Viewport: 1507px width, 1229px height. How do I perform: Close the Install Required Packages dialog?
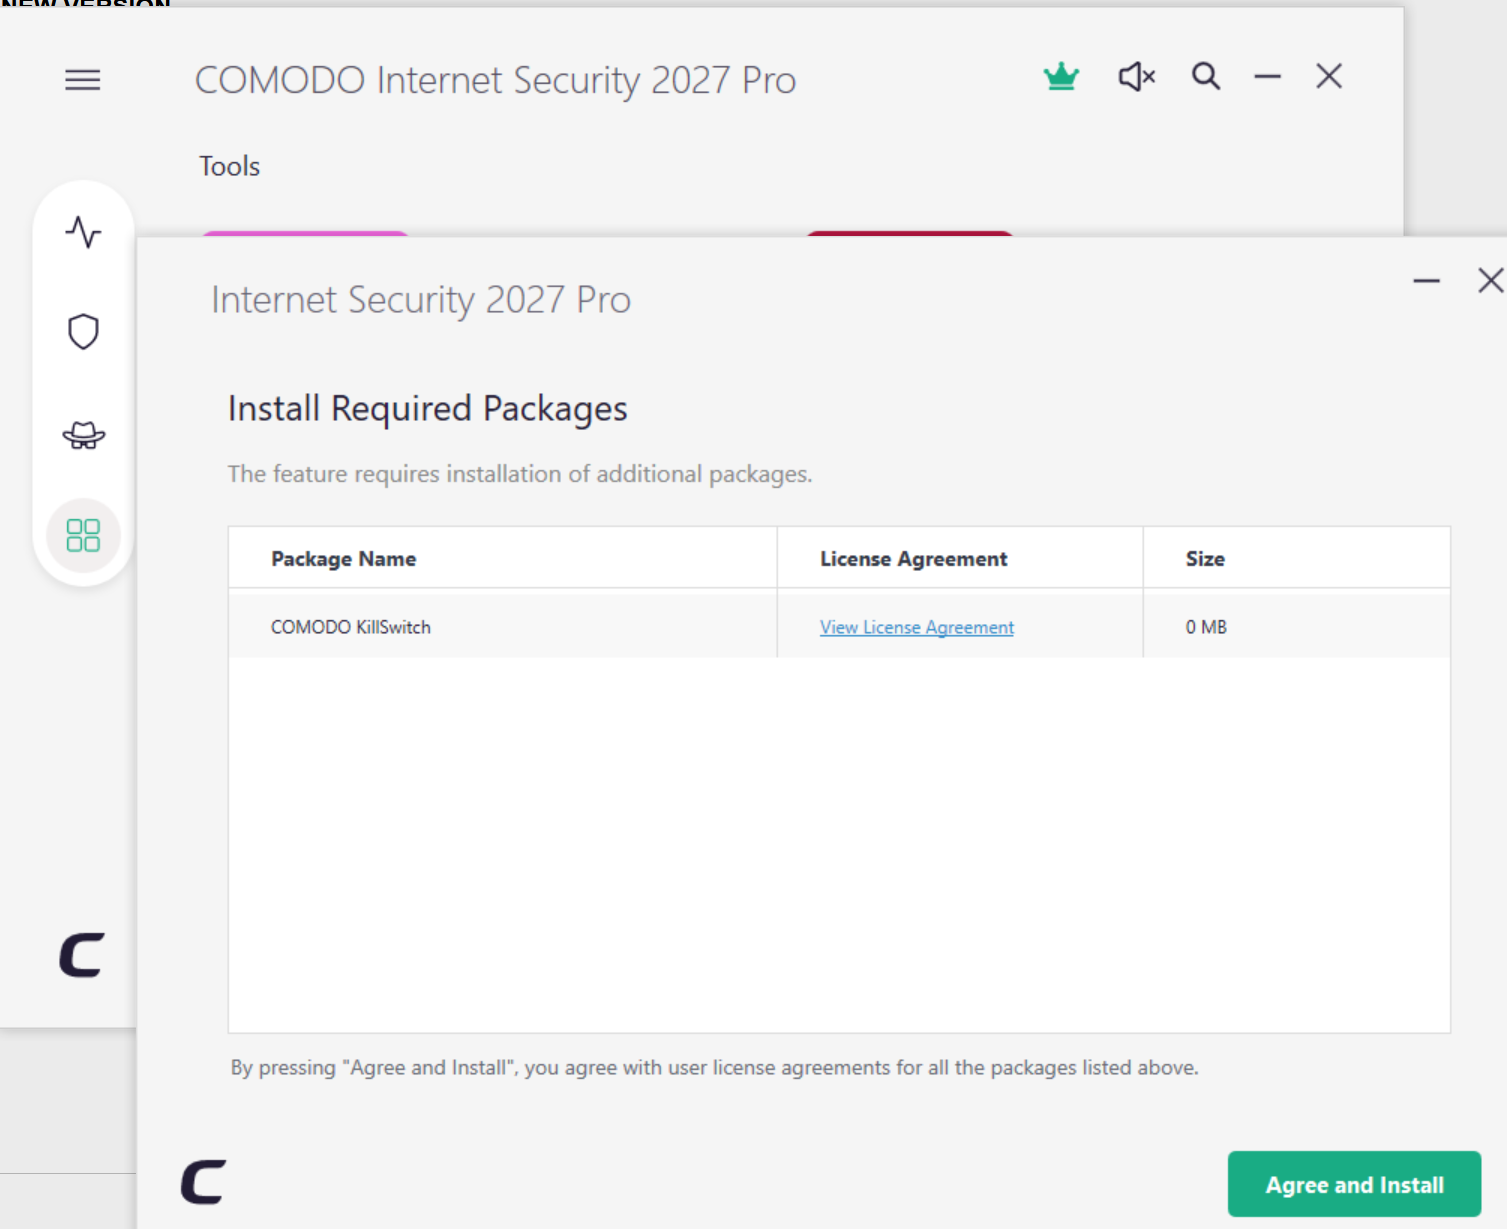[1491, 281]
